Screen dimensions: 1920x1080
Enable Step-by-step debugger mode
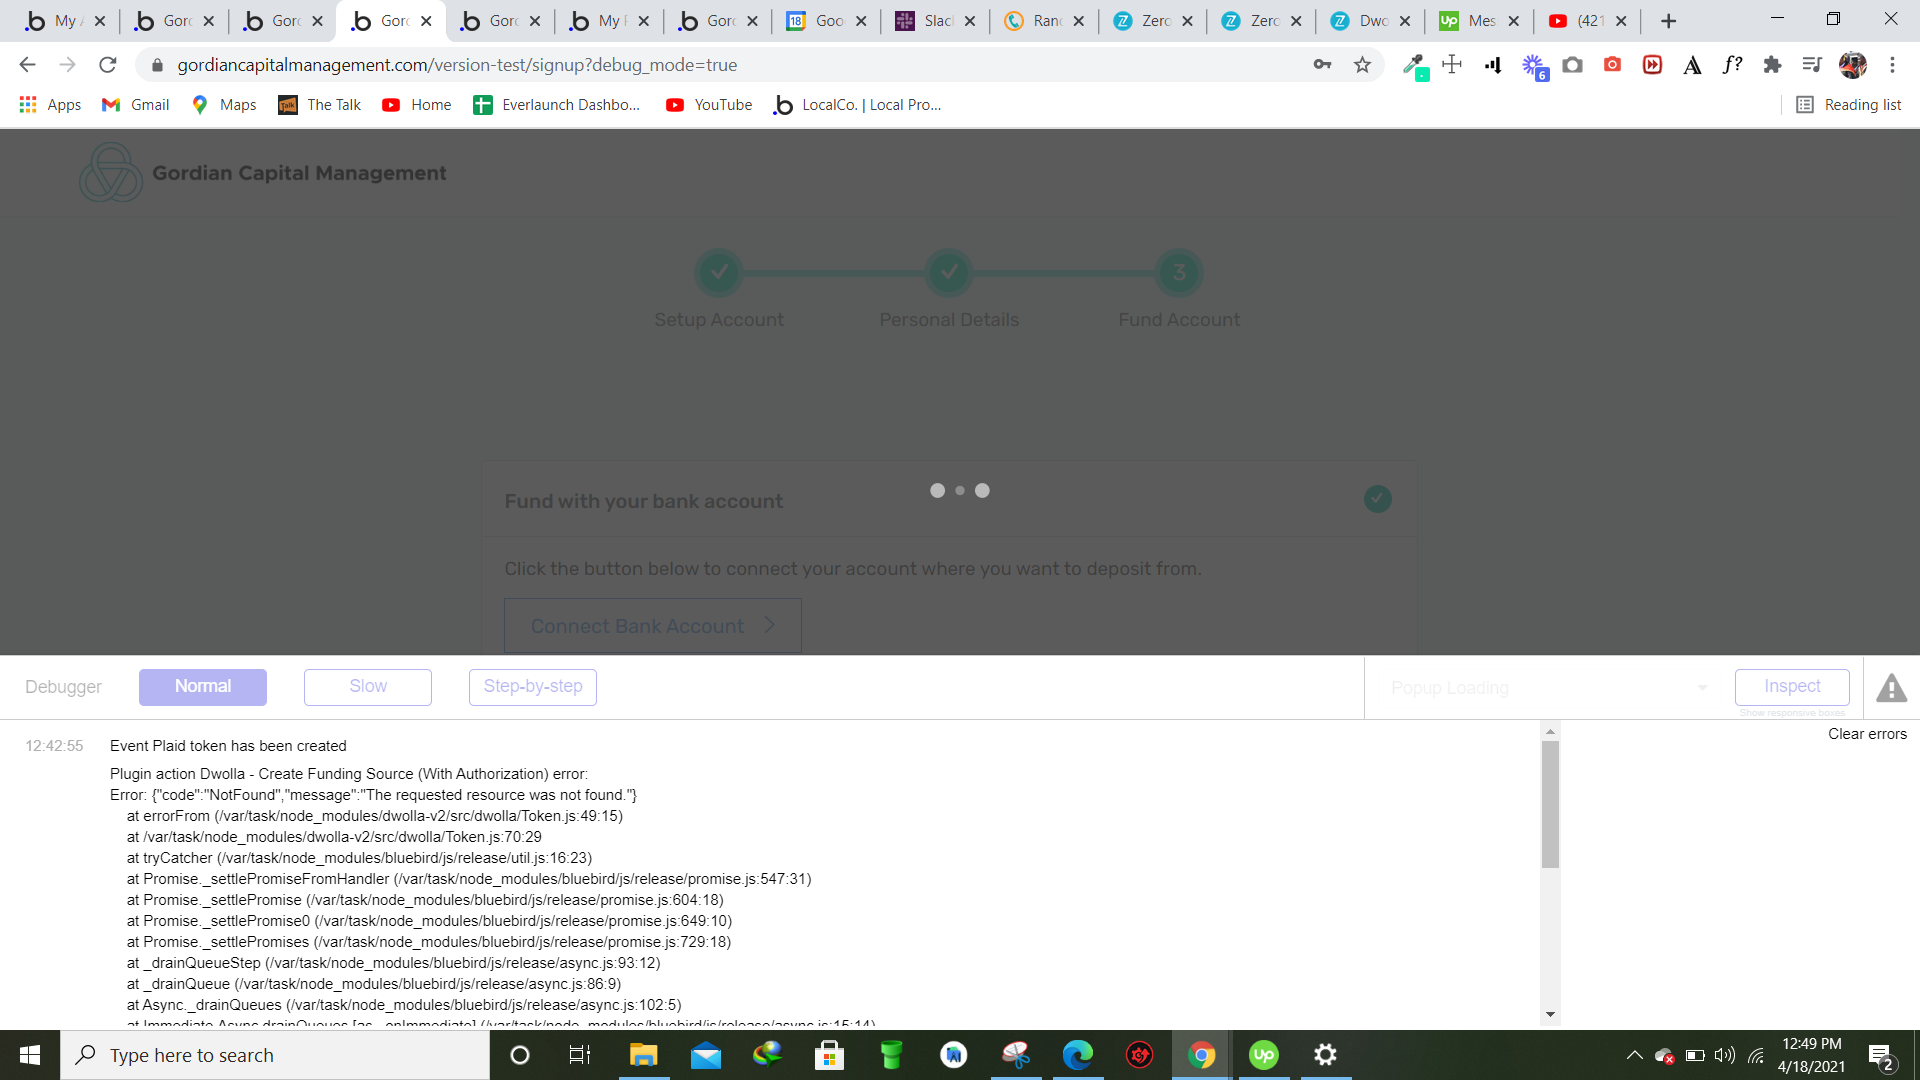(x=533, y=687)
